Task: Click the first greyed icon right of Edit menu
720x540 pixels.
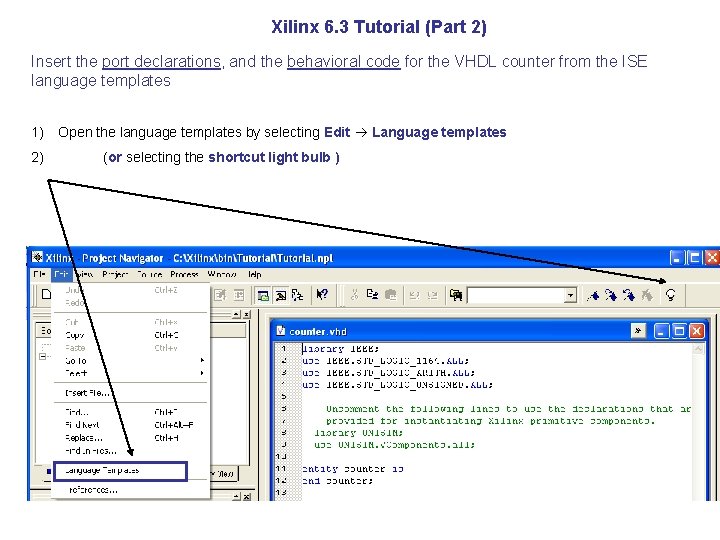Action: pos(220,295)
